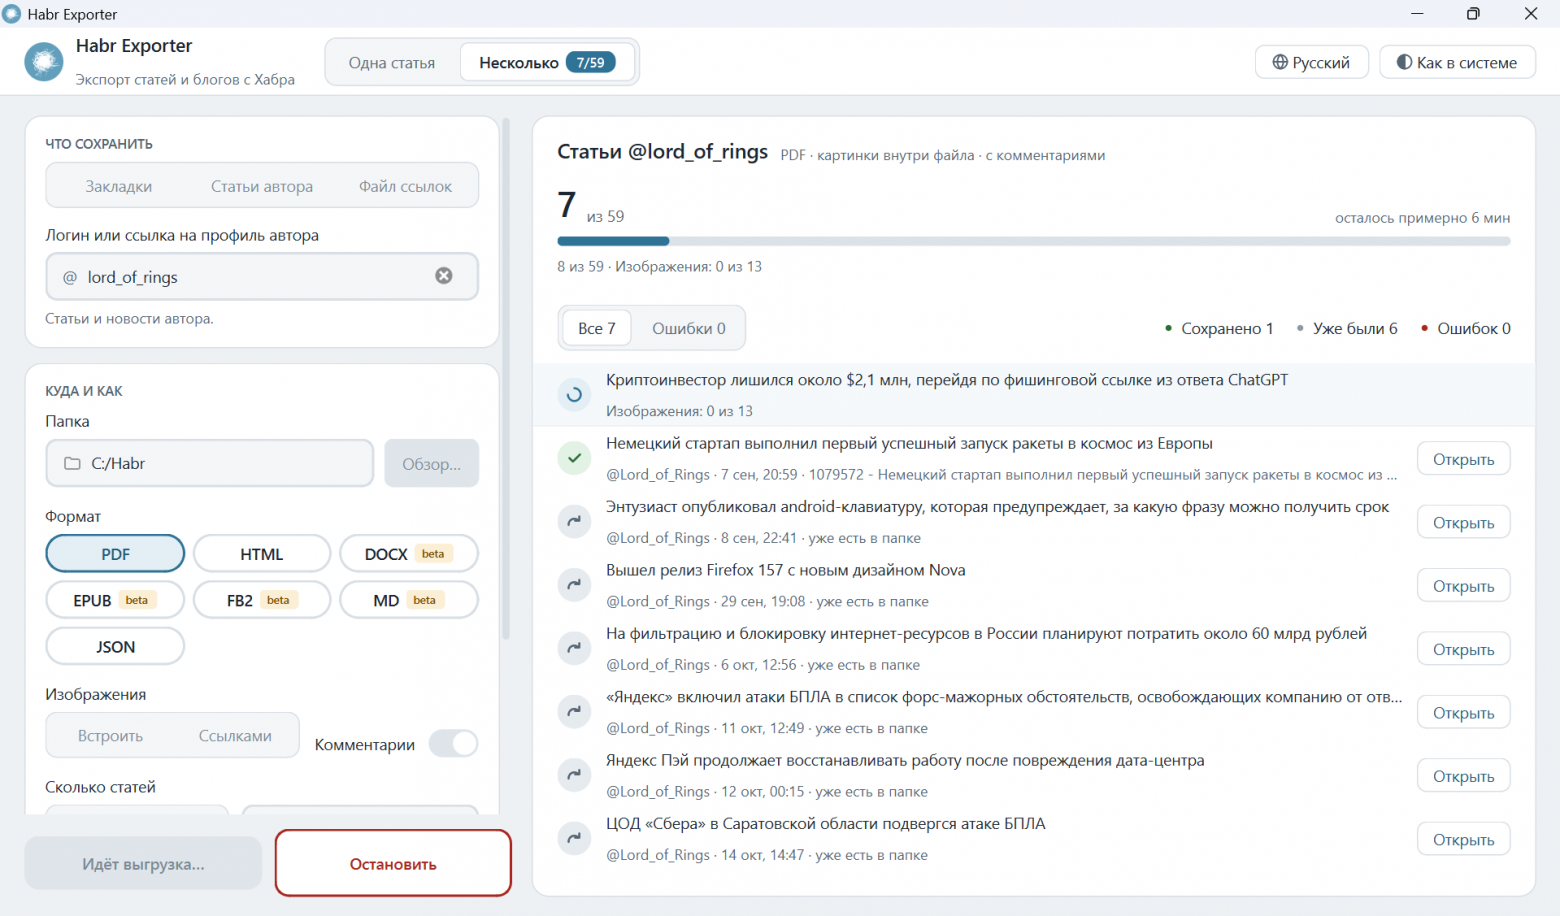
Task: Click the left panel vertical scrollbar
Action: click(x=506, y=380)
